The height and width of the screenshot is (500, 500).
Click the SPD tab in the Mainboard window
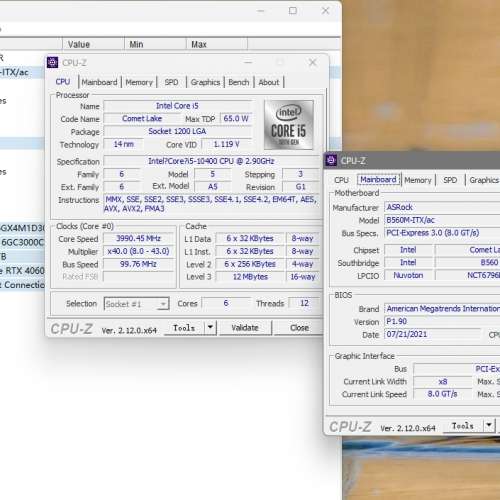point(450,180)
